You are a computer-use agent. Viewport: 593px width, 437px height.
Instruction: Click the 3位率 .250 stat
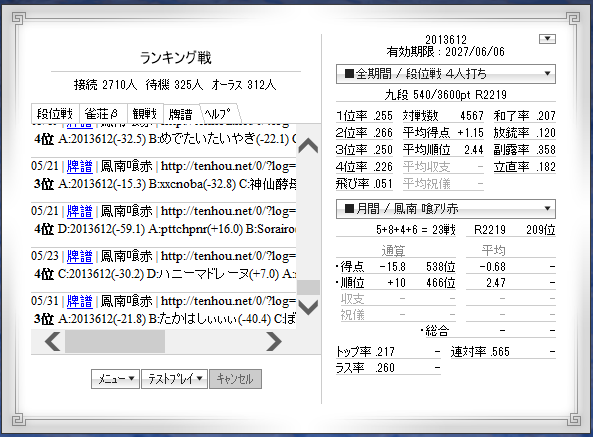364,150
